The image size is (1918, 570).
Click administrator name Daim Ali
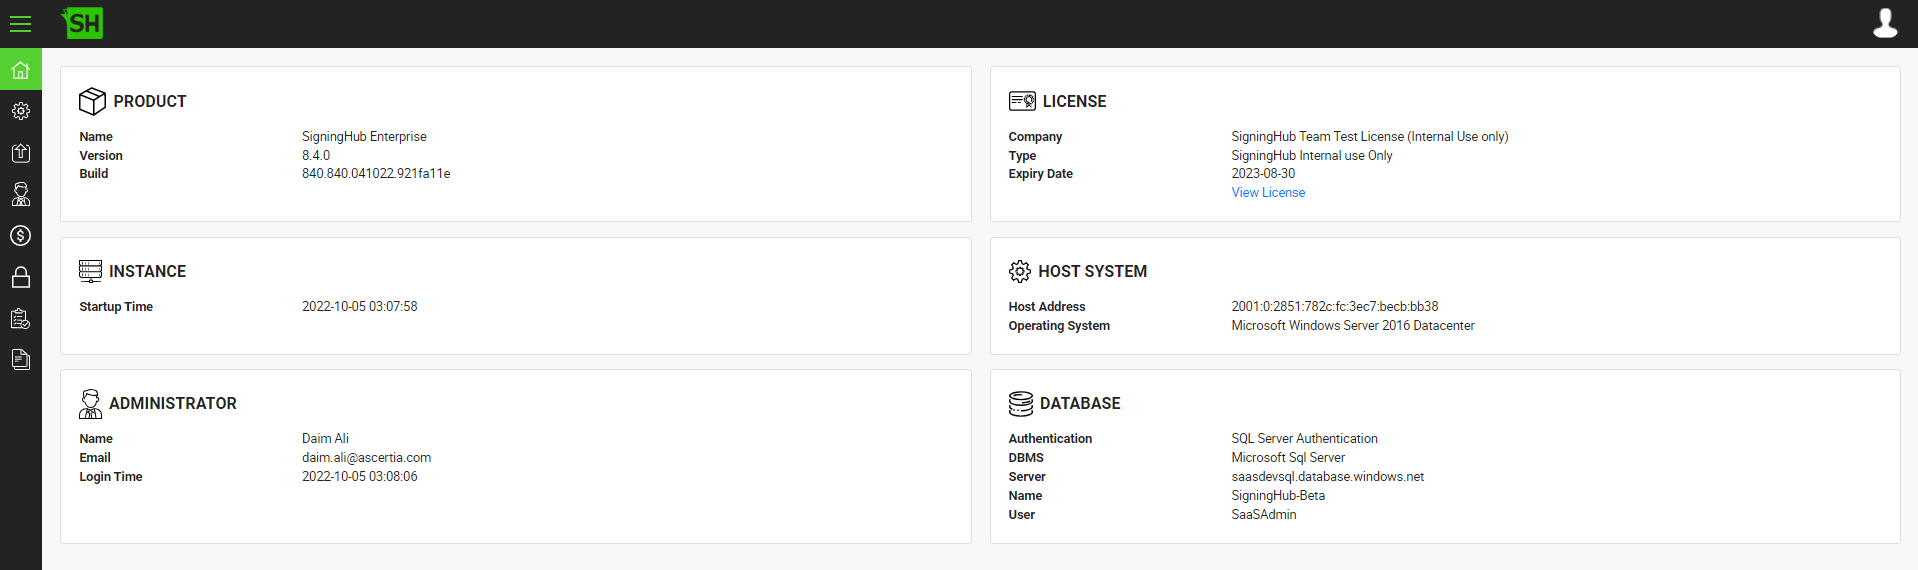pyautogui.click(x=325, y=439)
